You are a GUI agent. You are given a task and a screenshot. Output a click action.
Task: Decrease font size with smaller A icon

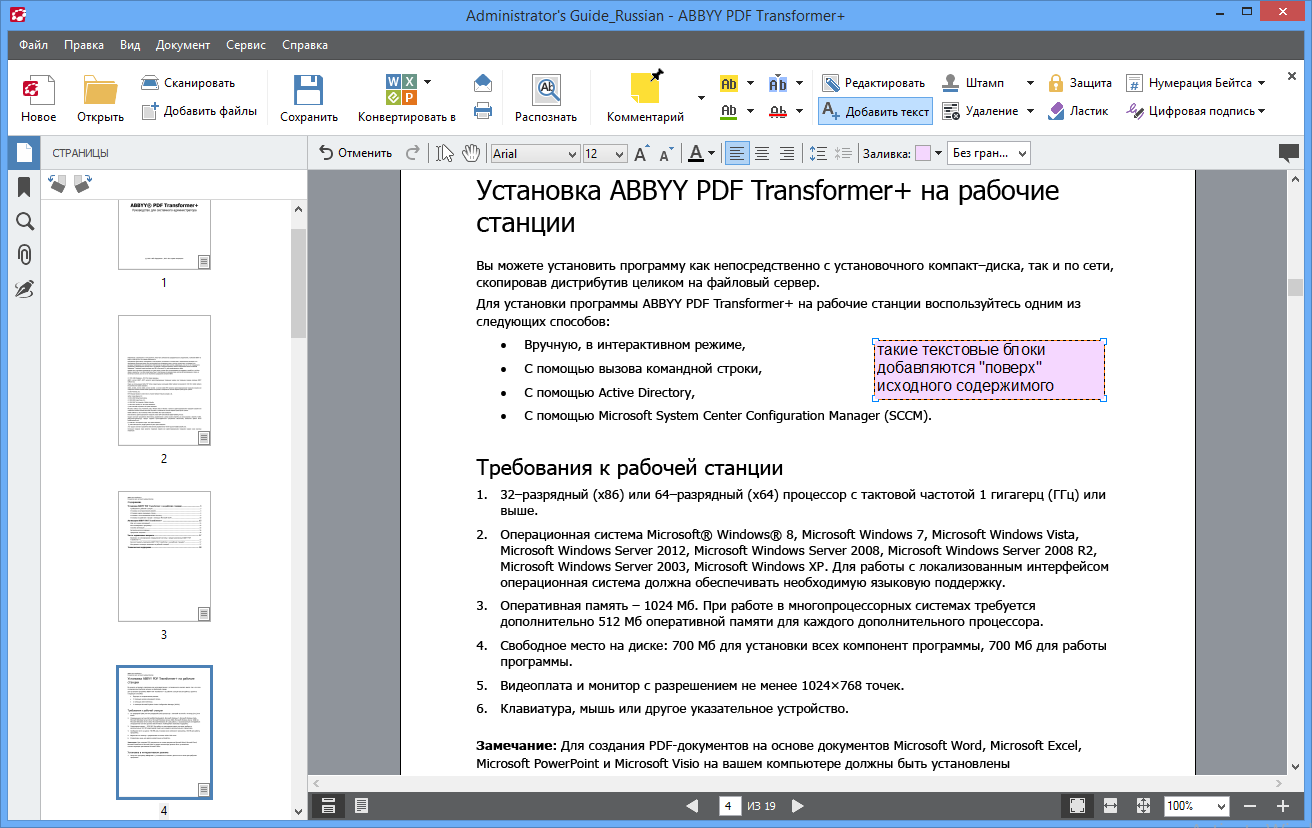coord(665,154)
